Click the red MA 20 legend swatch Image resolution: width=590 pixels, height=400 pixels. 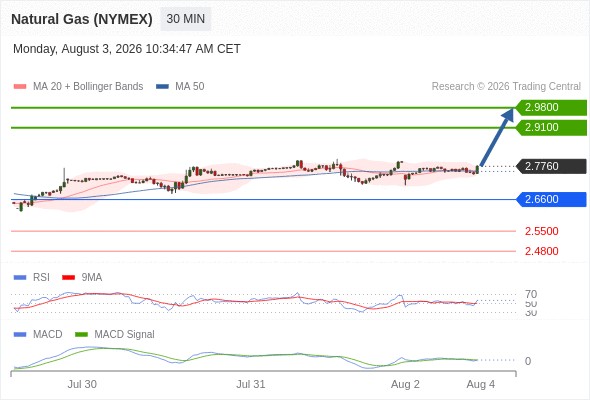point(20,87)
